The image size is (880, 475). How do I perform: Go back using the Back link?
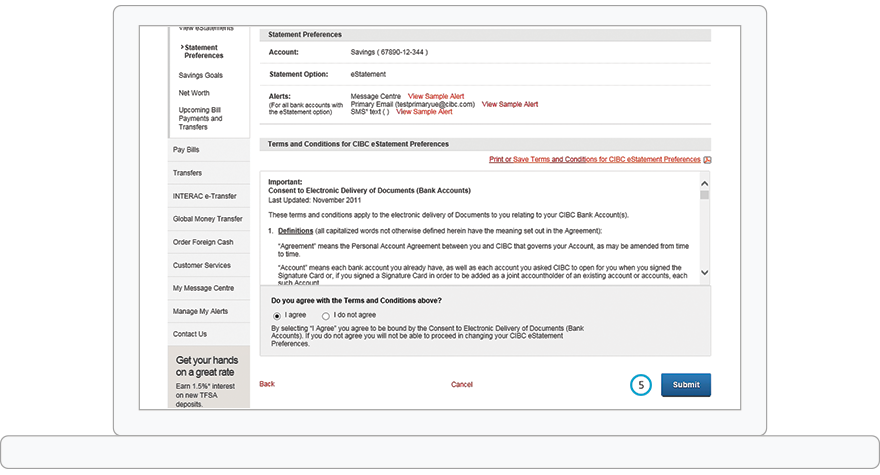click(x=267, y=384)
